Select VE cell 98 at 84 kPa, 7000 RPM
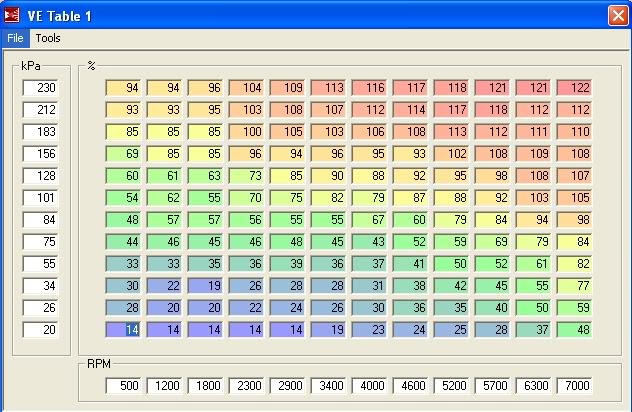 [575, 220]
